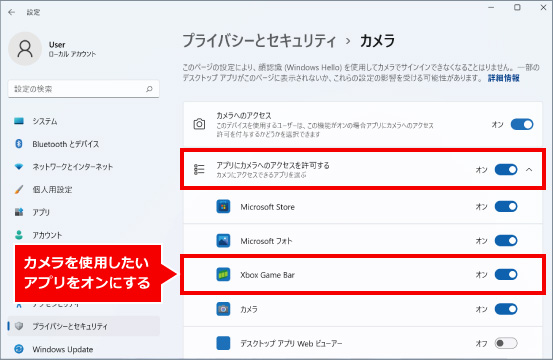Click the Bluetooth icon in the sidebar

pos(19,144)
